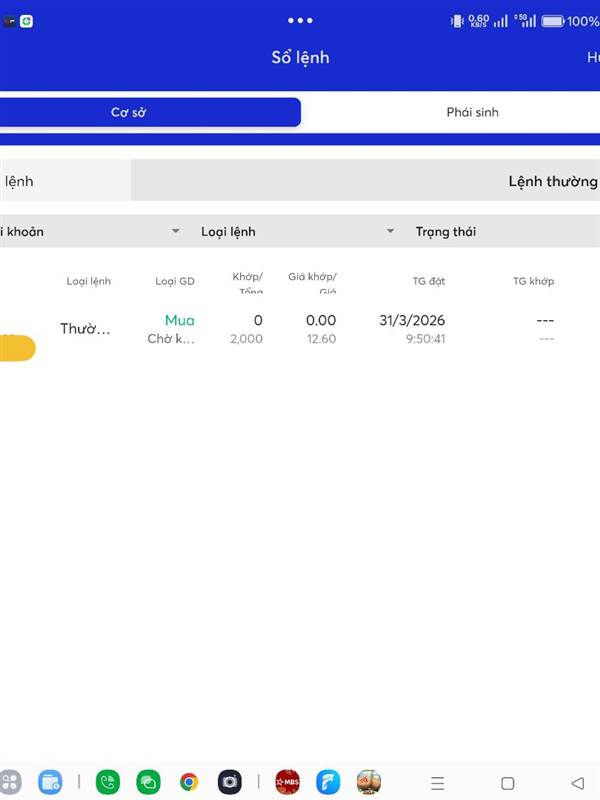The height and width of the screenshot is (800, 600).
Task: Open Chrome from the dock
Action: 189,782
